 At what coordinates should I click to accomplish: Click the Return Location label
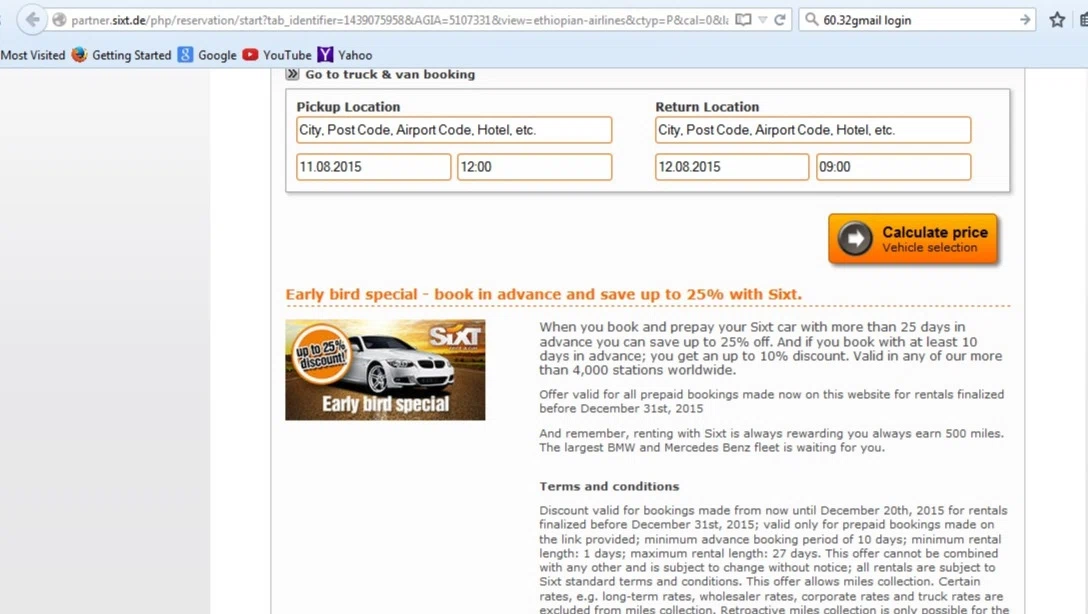(707, 107)
